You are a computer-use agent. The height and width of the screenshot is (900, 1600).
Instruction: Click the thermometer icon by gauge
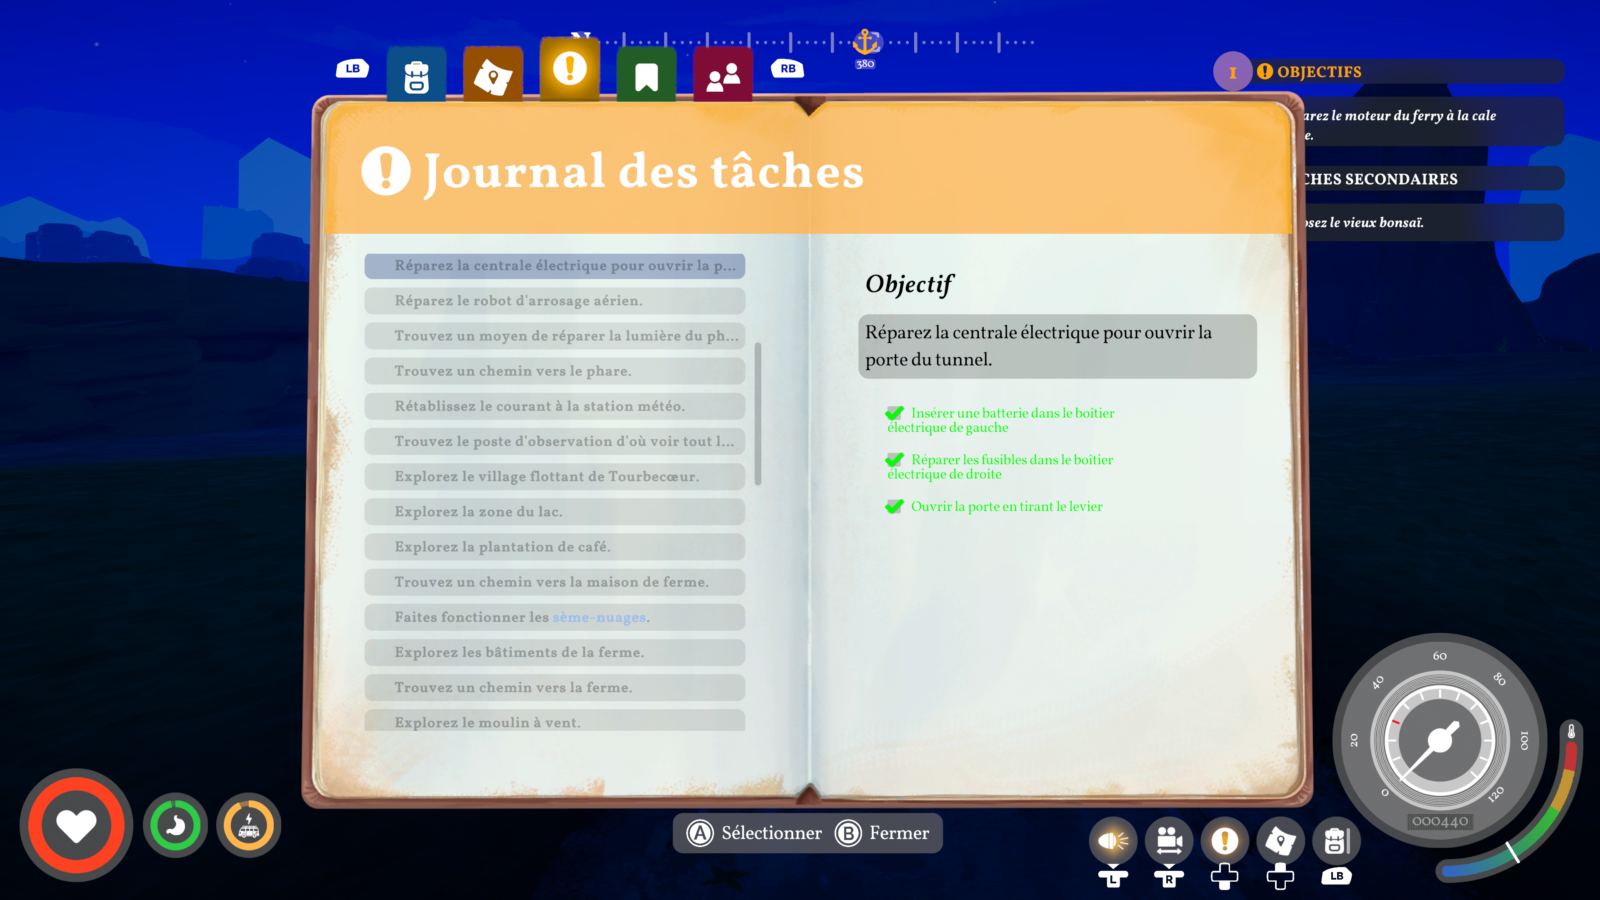tap(1571, 732)
